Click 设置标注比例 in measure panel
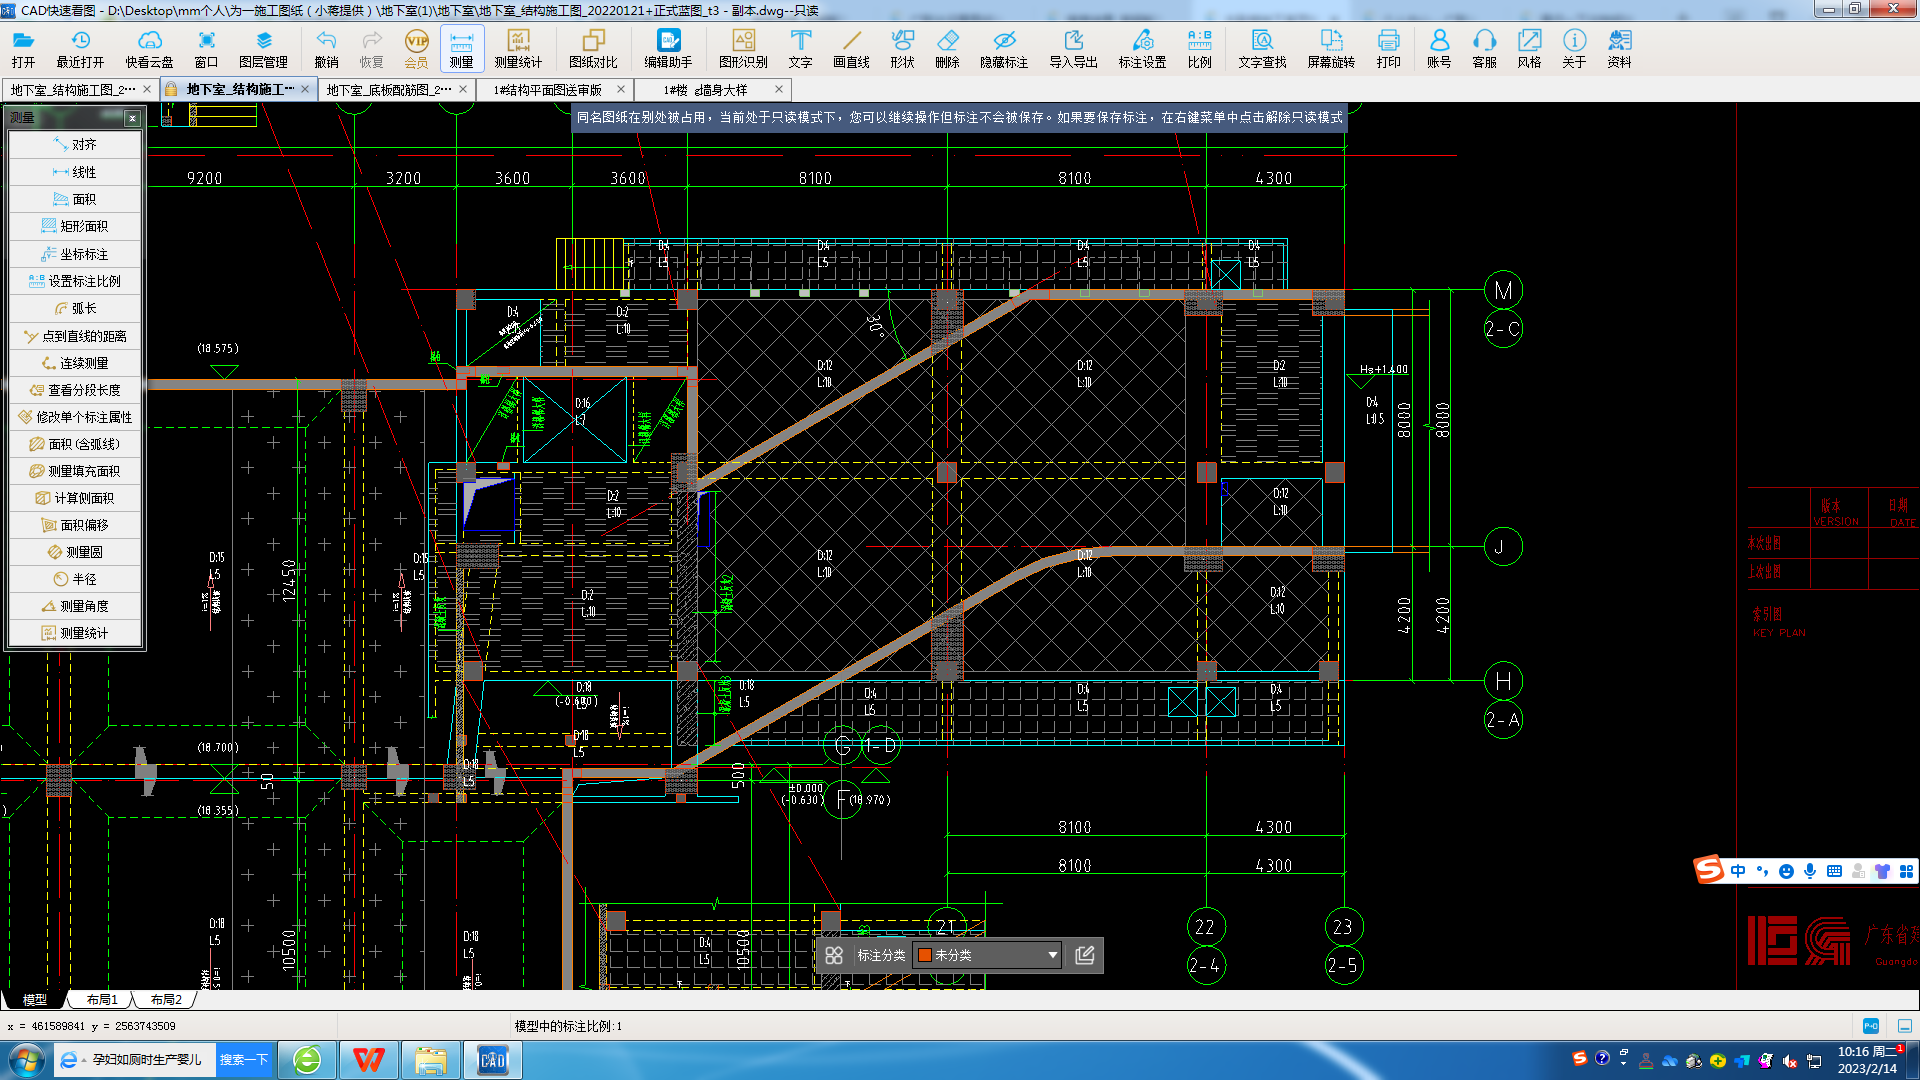1920x1080 pixels. (x=75, y=281)
